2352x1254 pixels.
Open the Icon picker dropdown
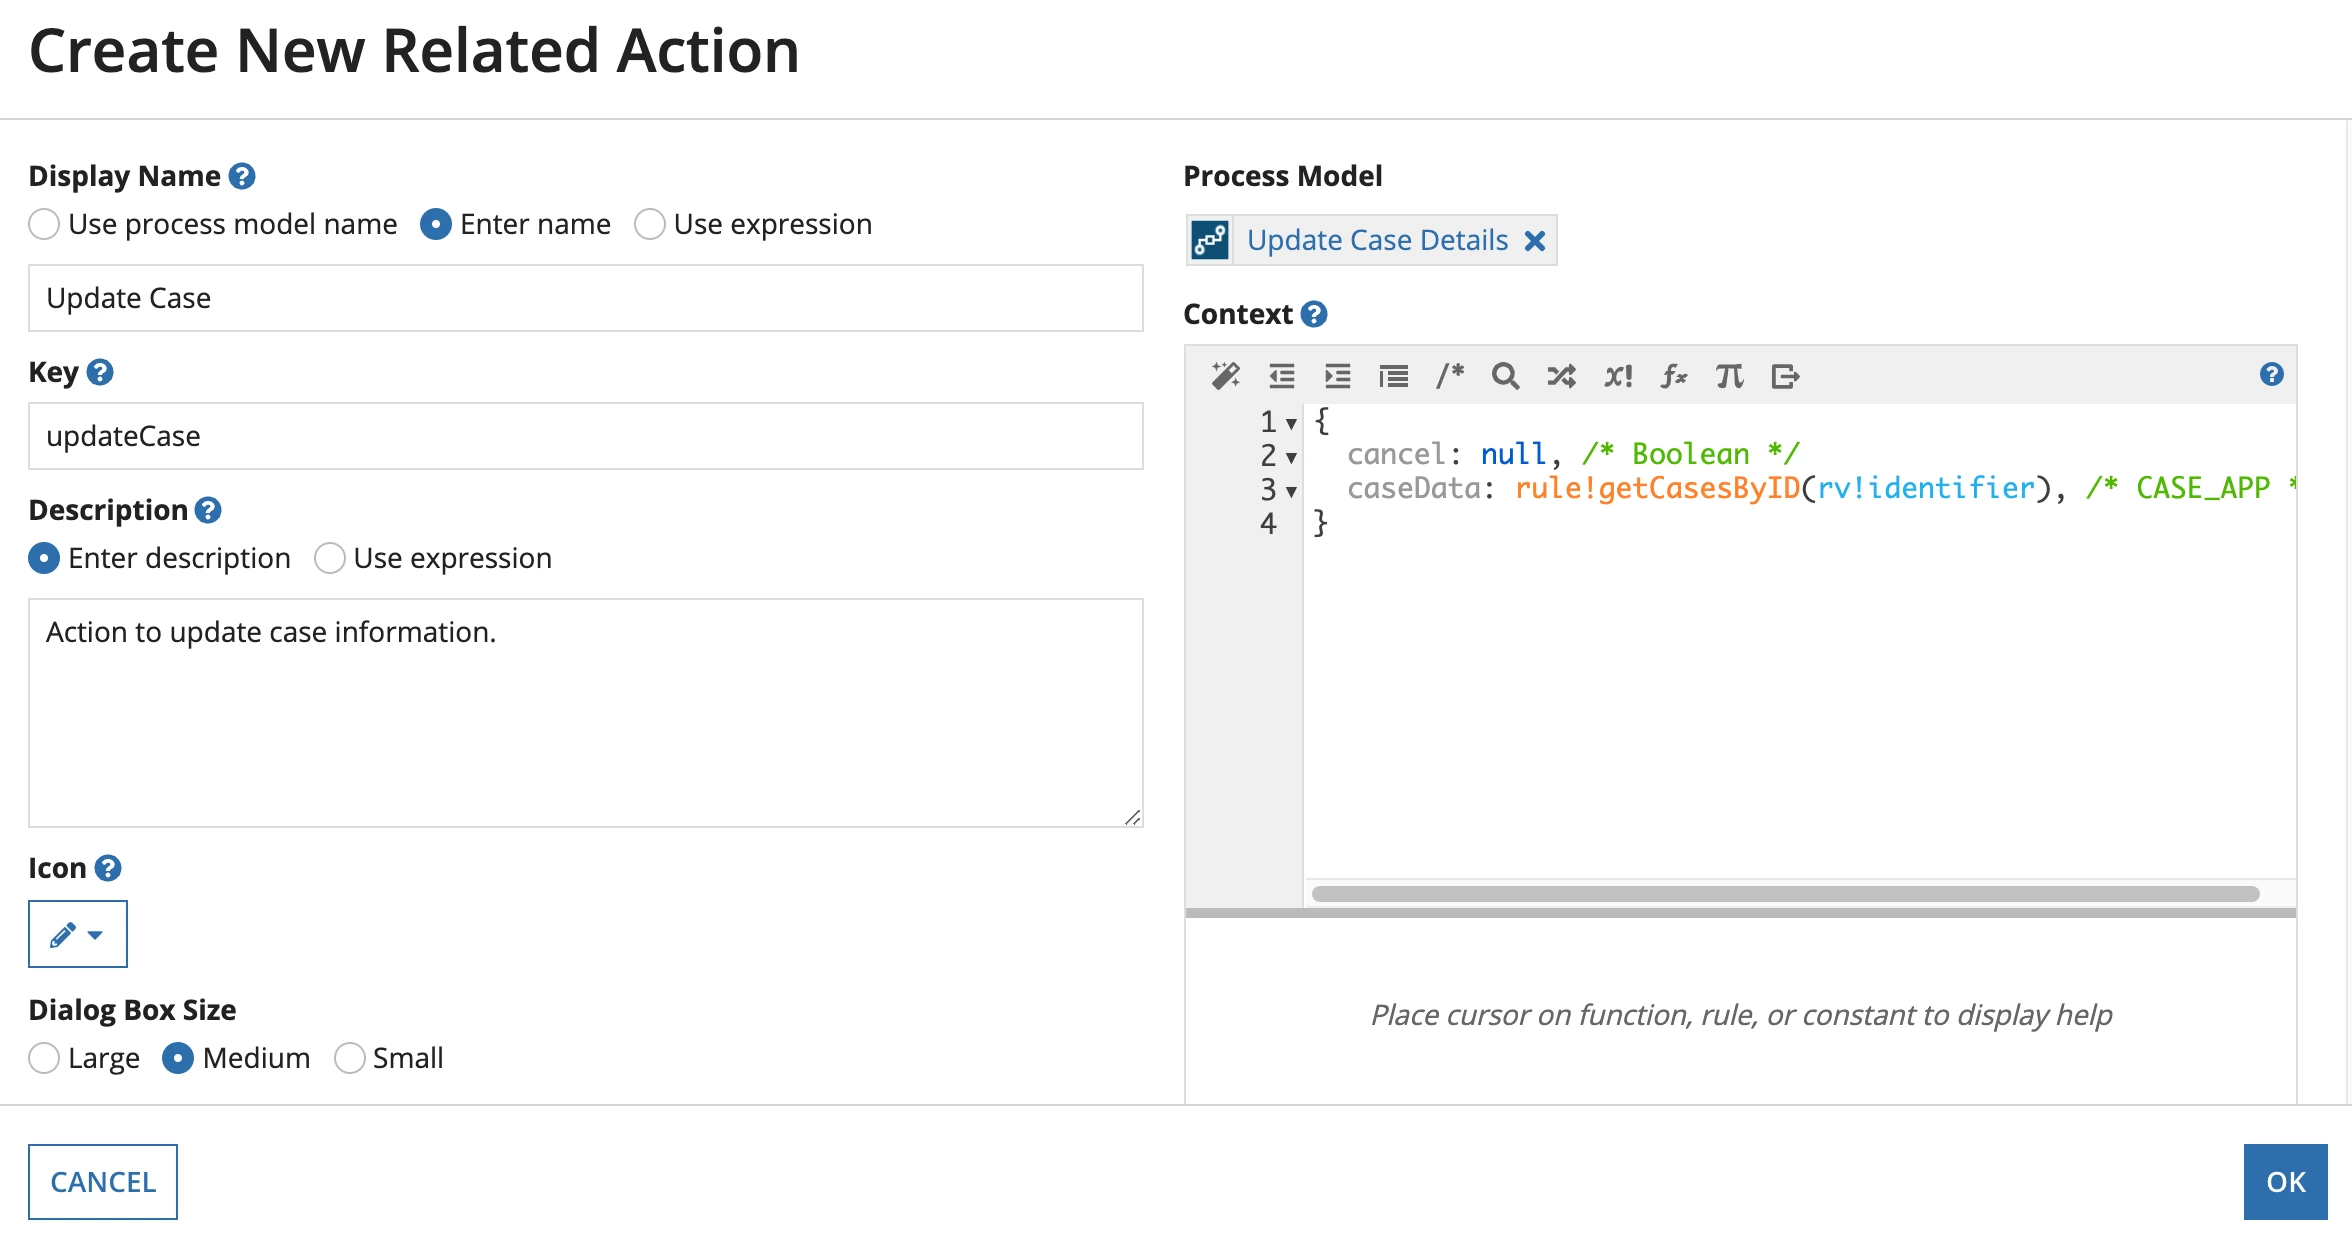click(x=78, y=934)
